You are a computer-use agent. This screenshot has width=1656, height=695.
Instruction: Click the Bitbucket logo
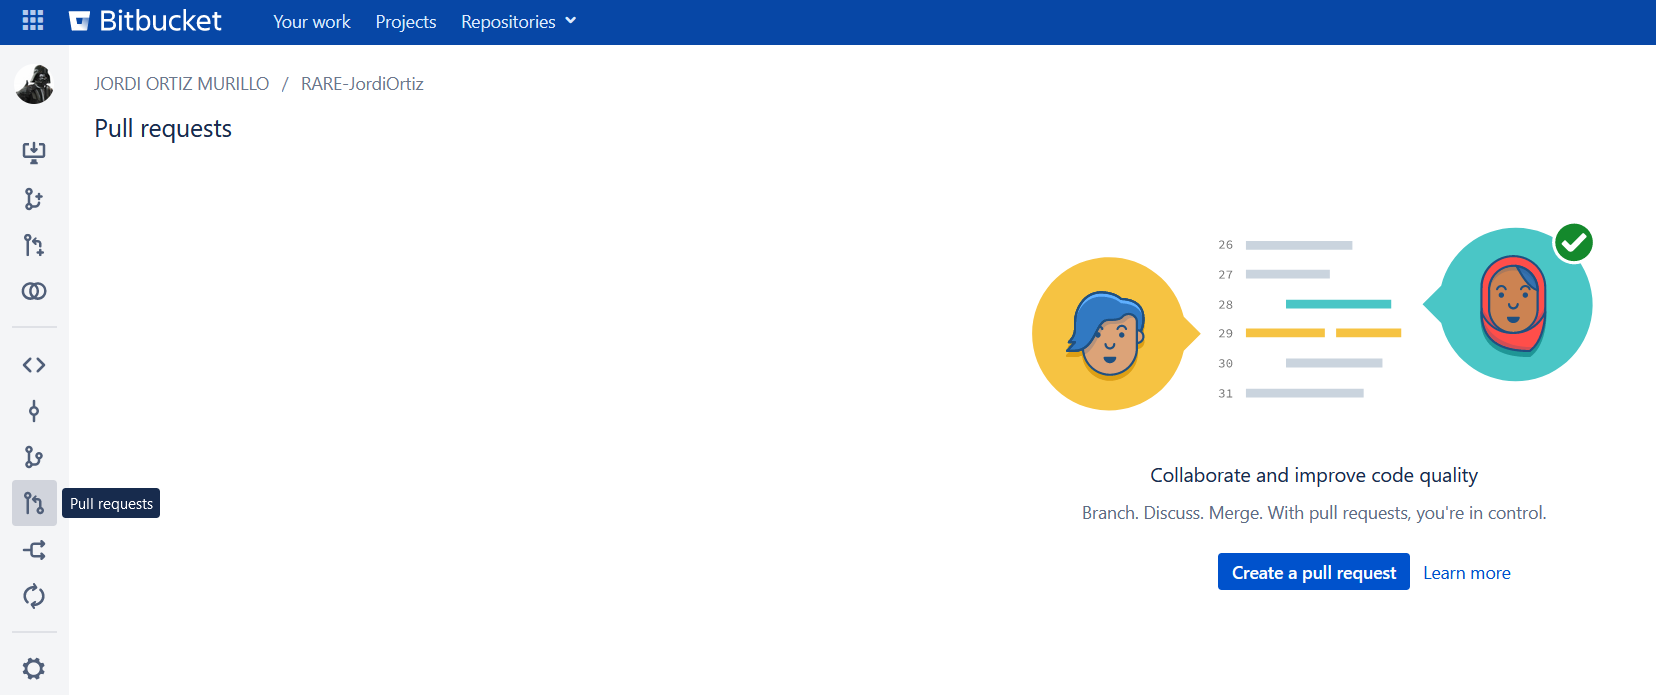coord(146,21)
